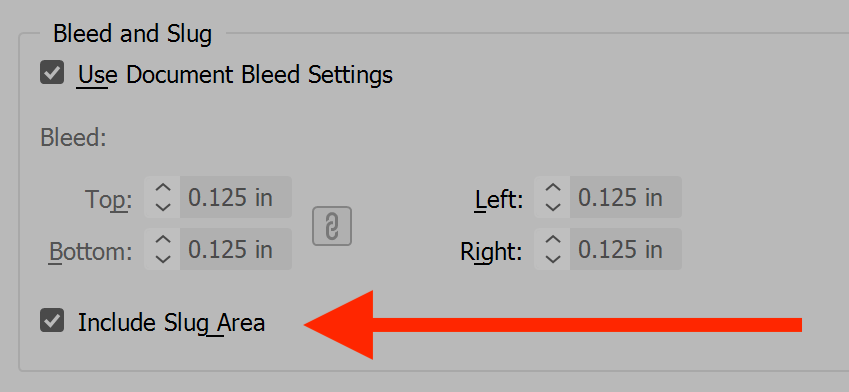Decrease Top bleed with down arrow
Image resolution: width=849 pixels, height=392 pixels.
click(x=162, y=207)
